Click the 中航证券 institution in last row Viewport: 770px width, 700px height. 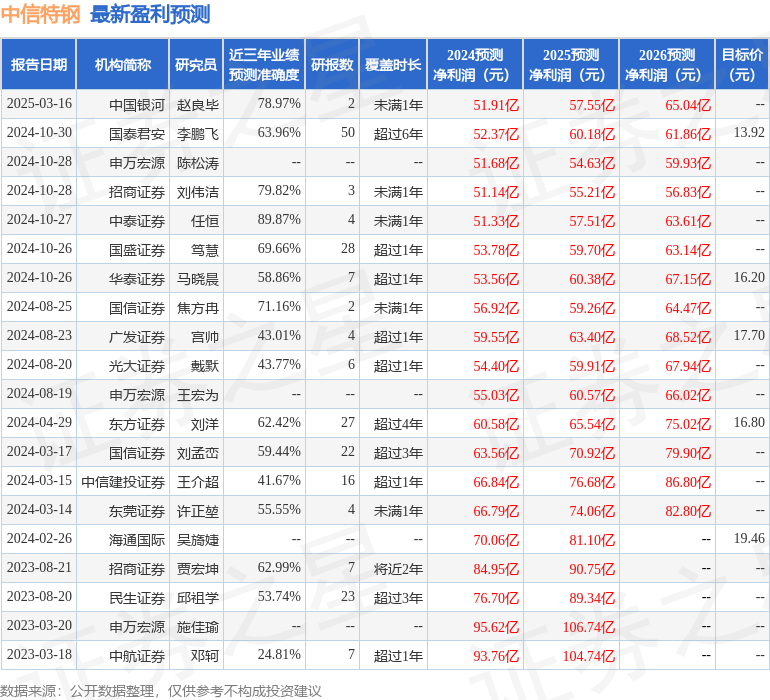137,656
